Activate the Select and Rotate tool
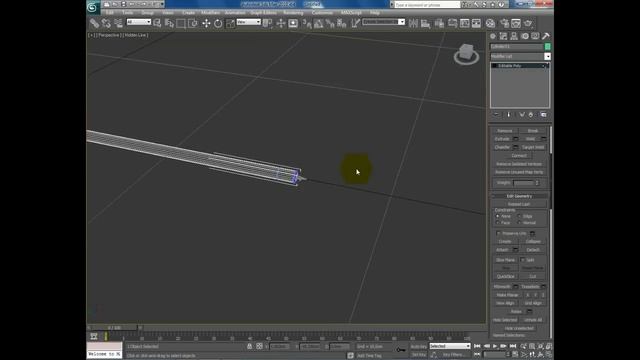Screen dimensions: 640x360 pyautogui.click(x=218, y=23)
